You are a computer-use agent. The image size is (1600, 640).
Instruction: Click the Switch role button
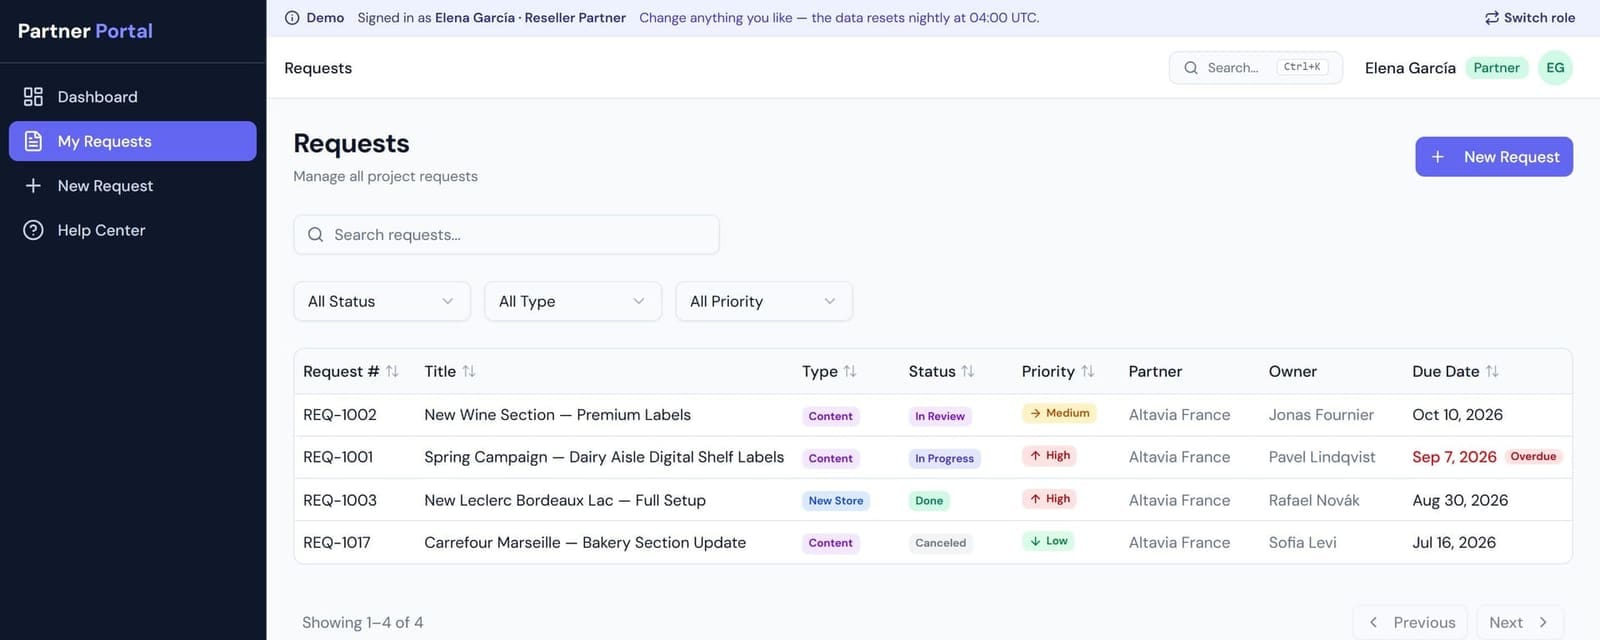pos(1529,18)
